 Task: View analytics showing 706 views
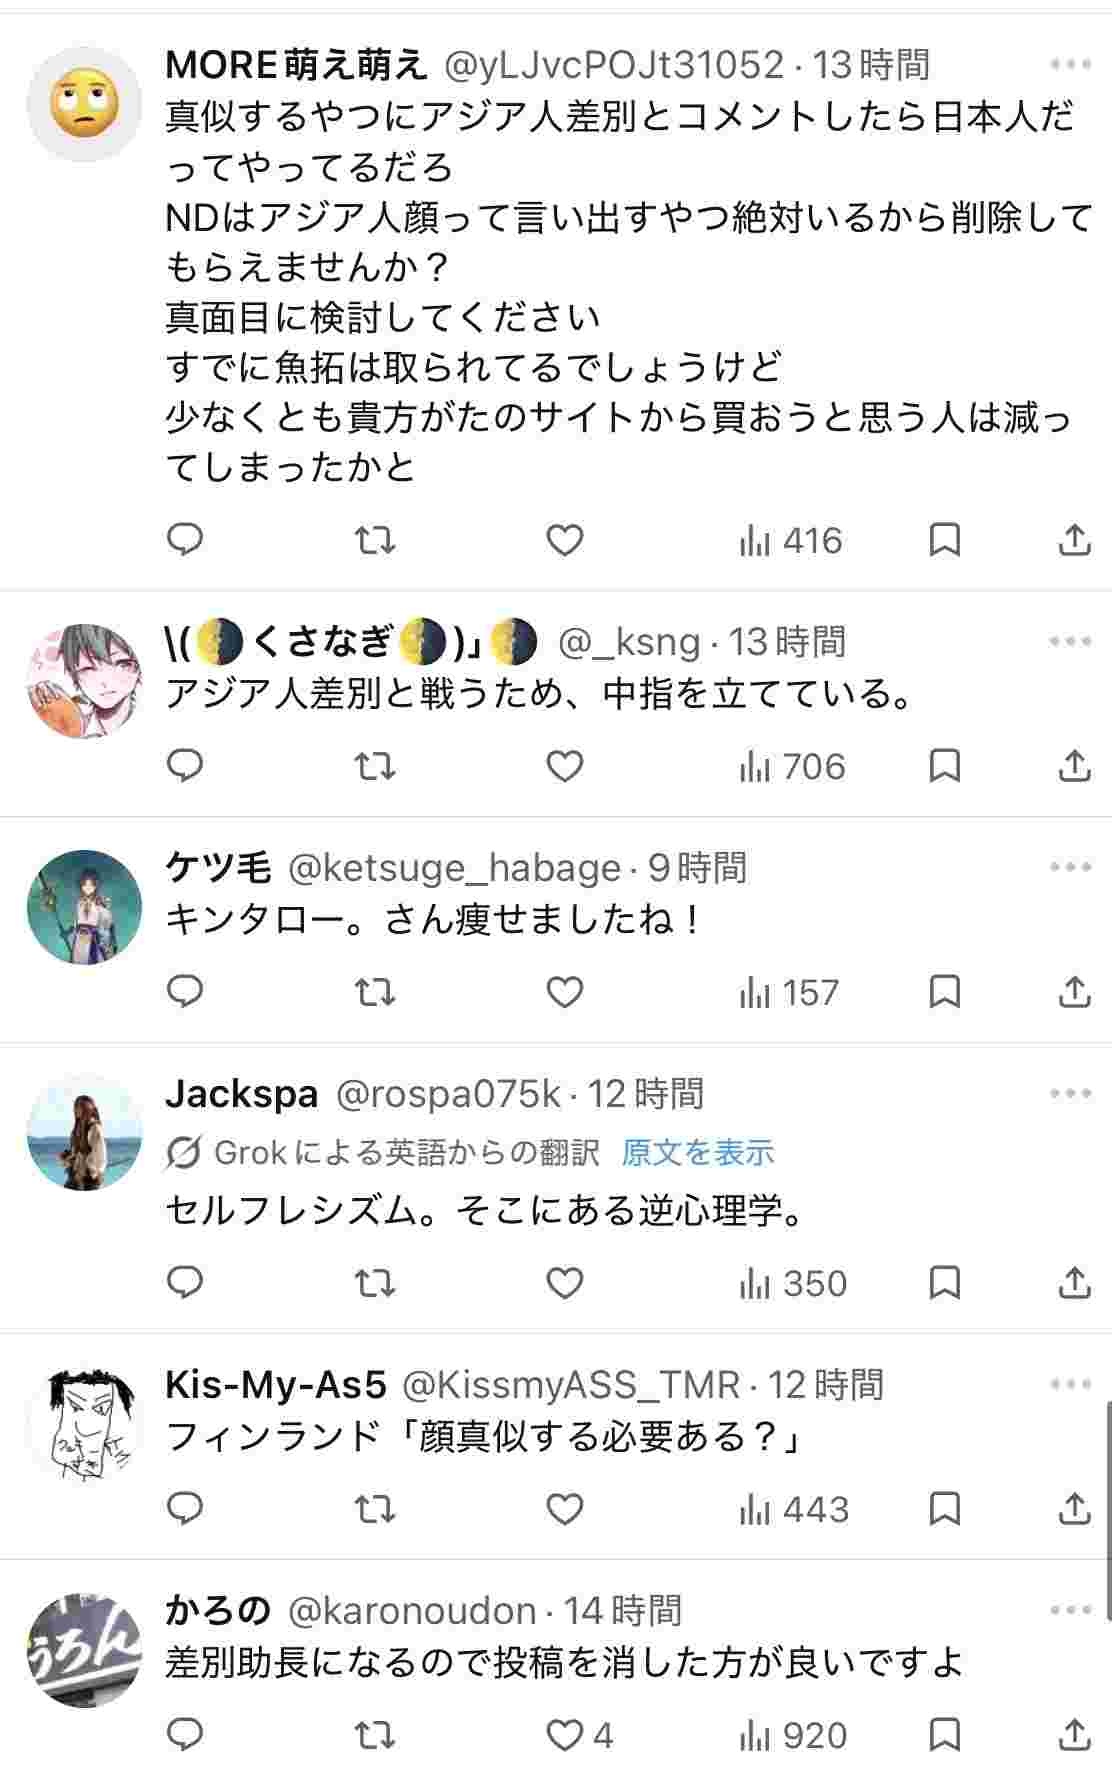click(x=792, y=767)
